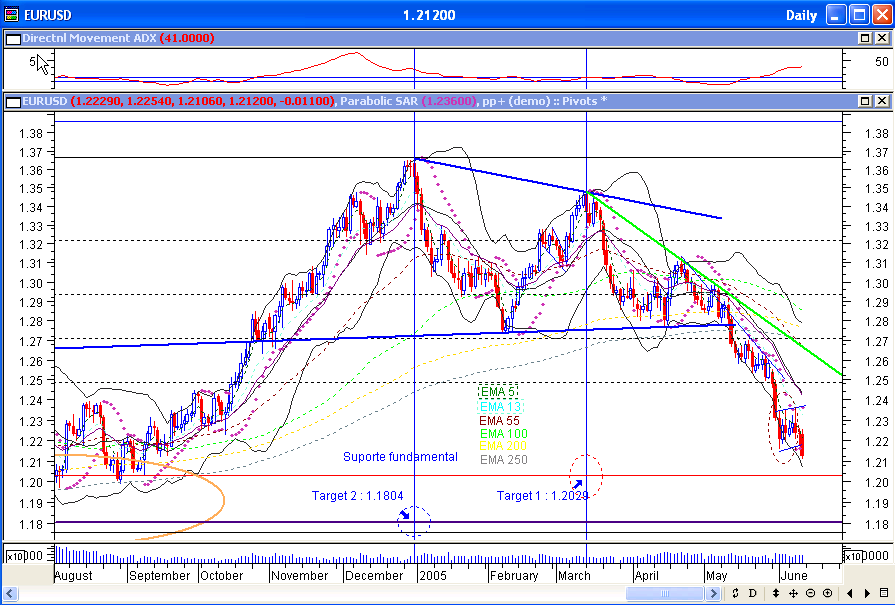Click the vertical scale fit icon

coord(776,593)
